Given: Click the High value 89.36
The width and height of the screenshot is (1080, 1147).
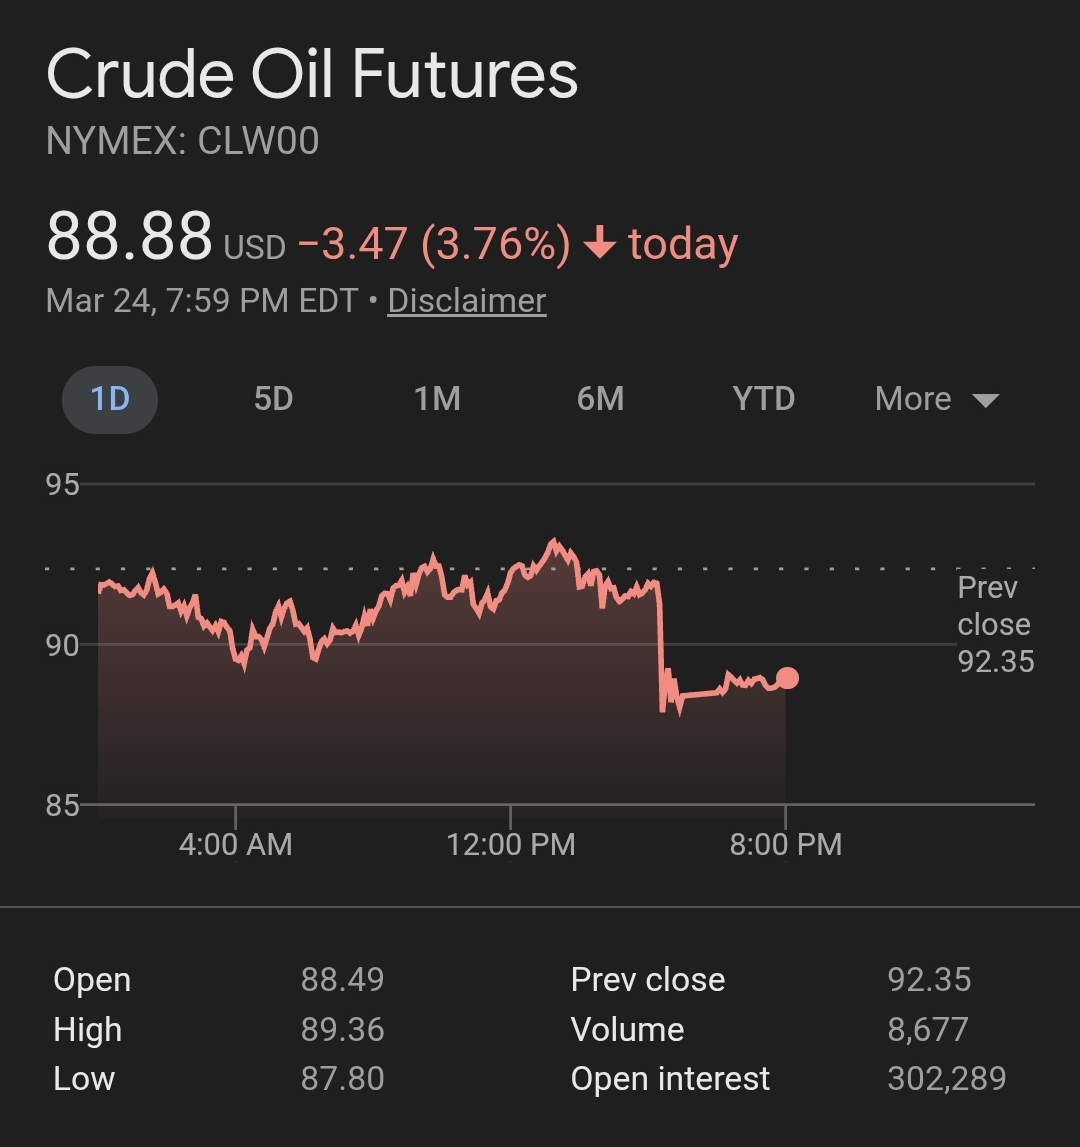Looking at the screenshot, I should pyautogui.click(x=342, y=1029).
